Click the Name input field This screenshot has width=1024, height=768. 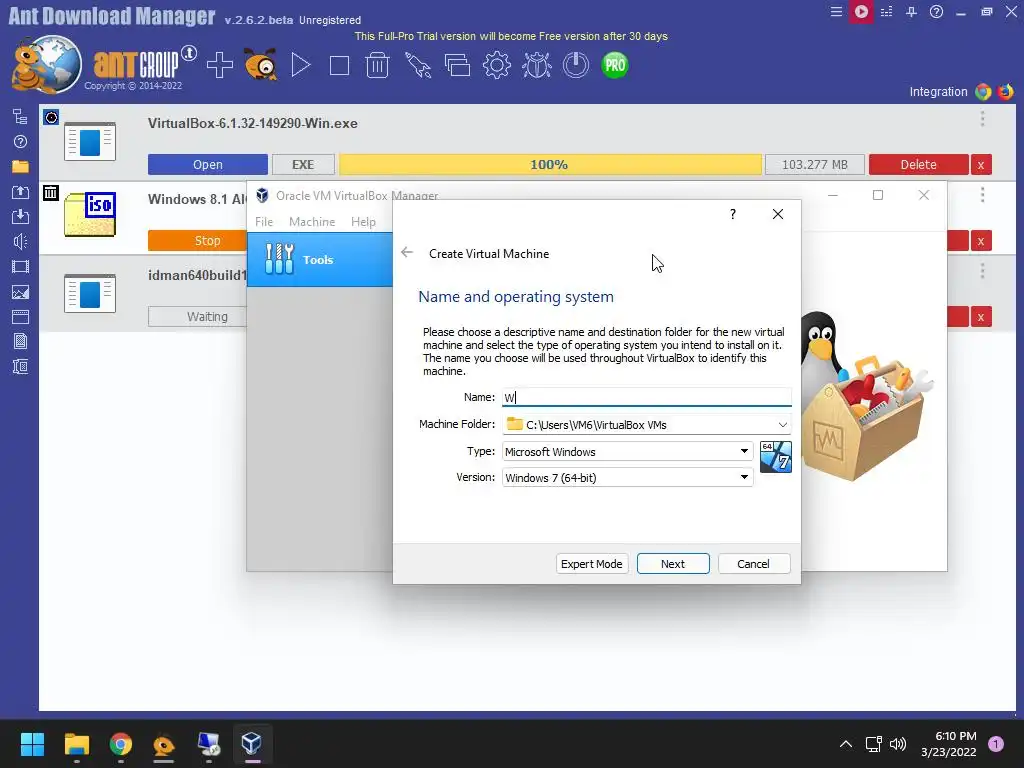[647, 397]
